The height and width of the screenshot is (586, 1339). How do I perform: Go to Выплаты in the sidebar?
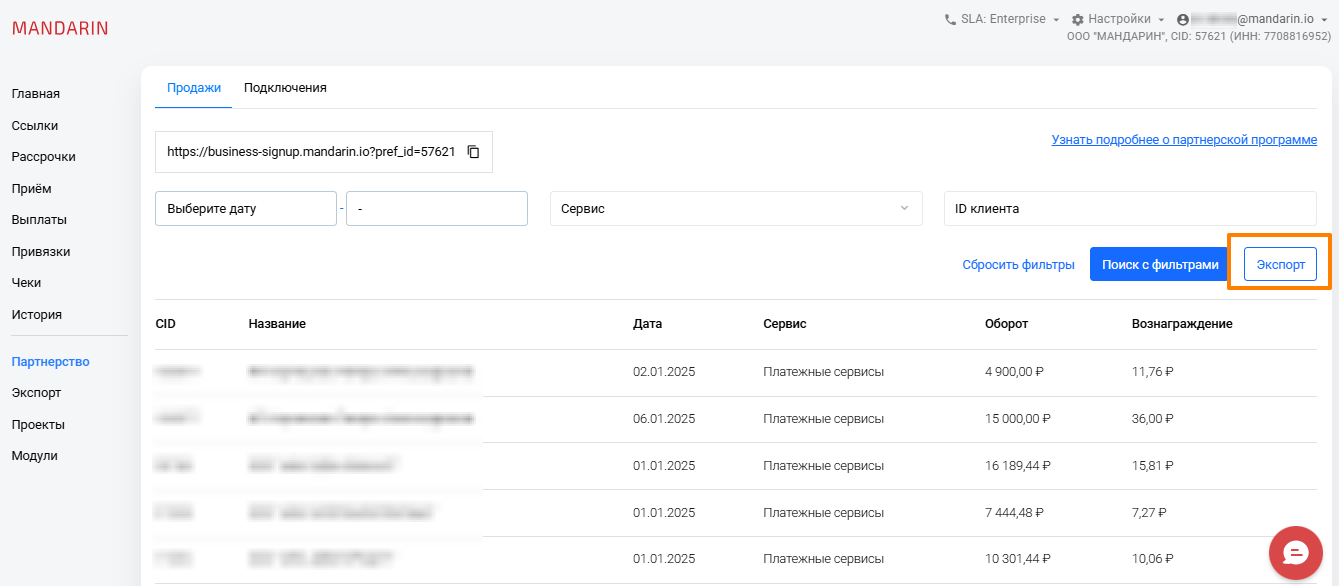click(32, 220)
